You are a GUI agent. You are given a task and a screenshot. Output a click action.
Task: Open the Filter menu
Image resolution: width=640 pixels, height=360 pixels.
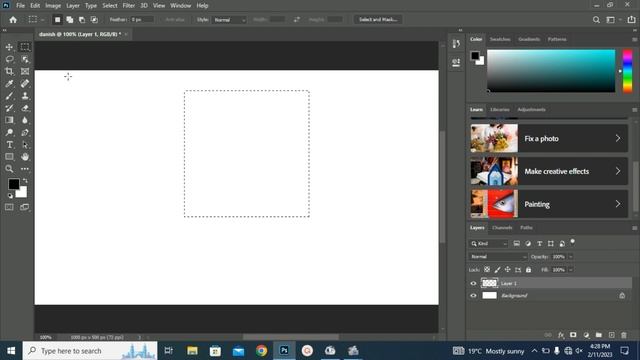[129, 6]
